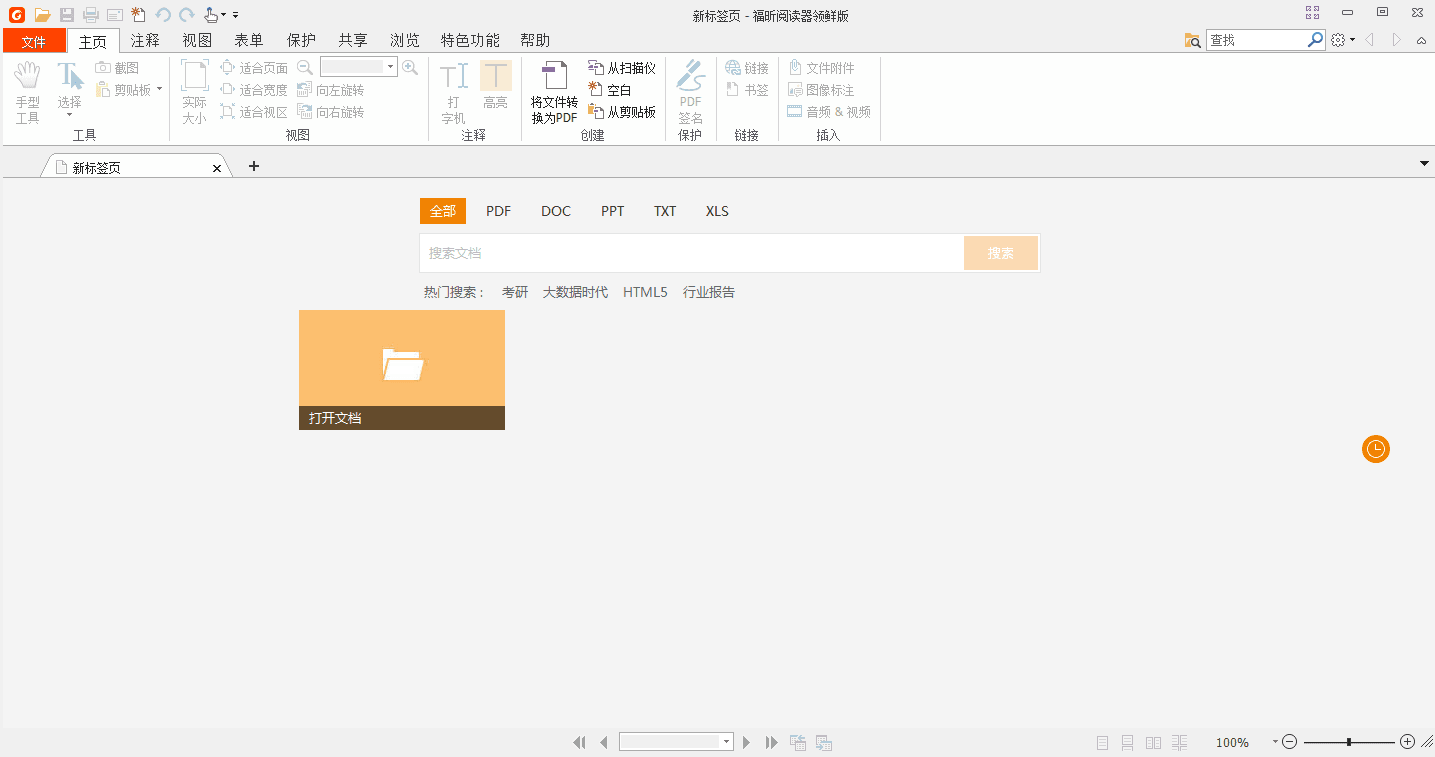1435x757 pixels.
Task: Select the PDF filter tab
Action: (x=499, y=211)
